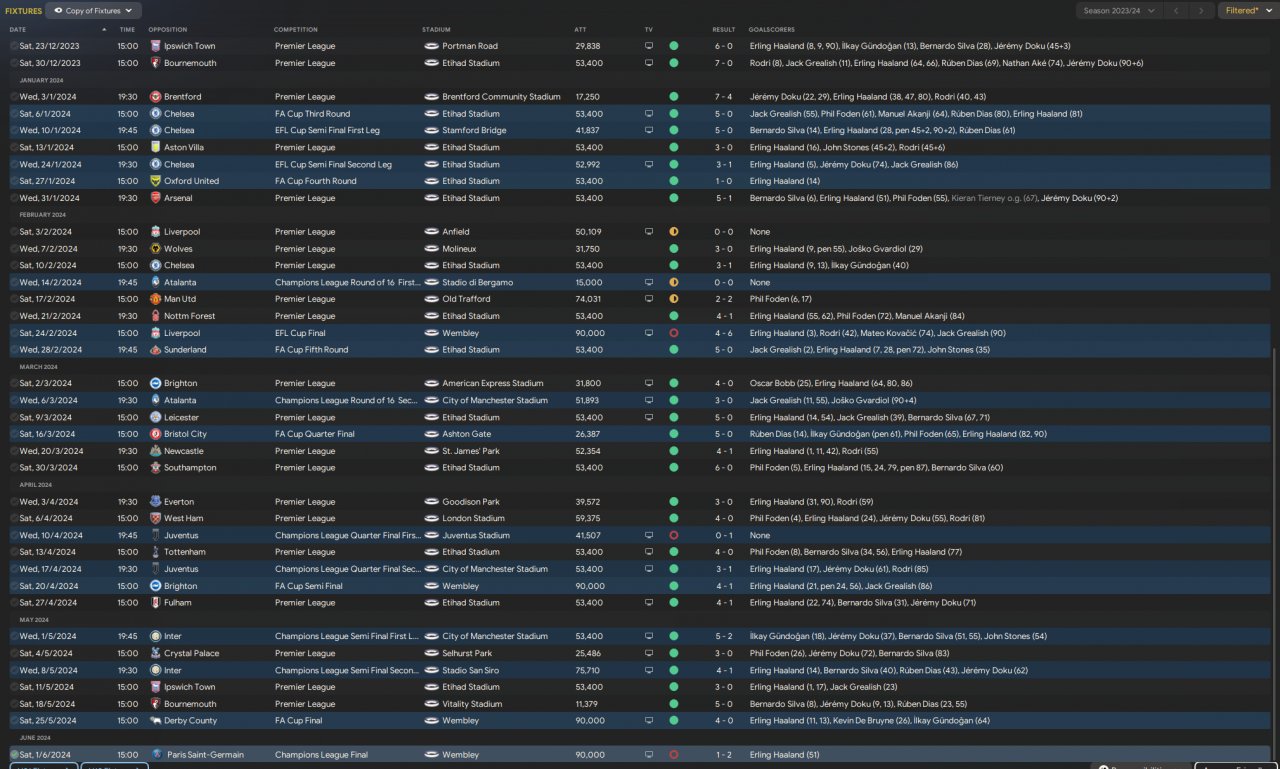The width and height of the screenshot is (1280, 769).
Task: Click the Chelsea badge on the FA Cup Third Round row
Action: 155,114
